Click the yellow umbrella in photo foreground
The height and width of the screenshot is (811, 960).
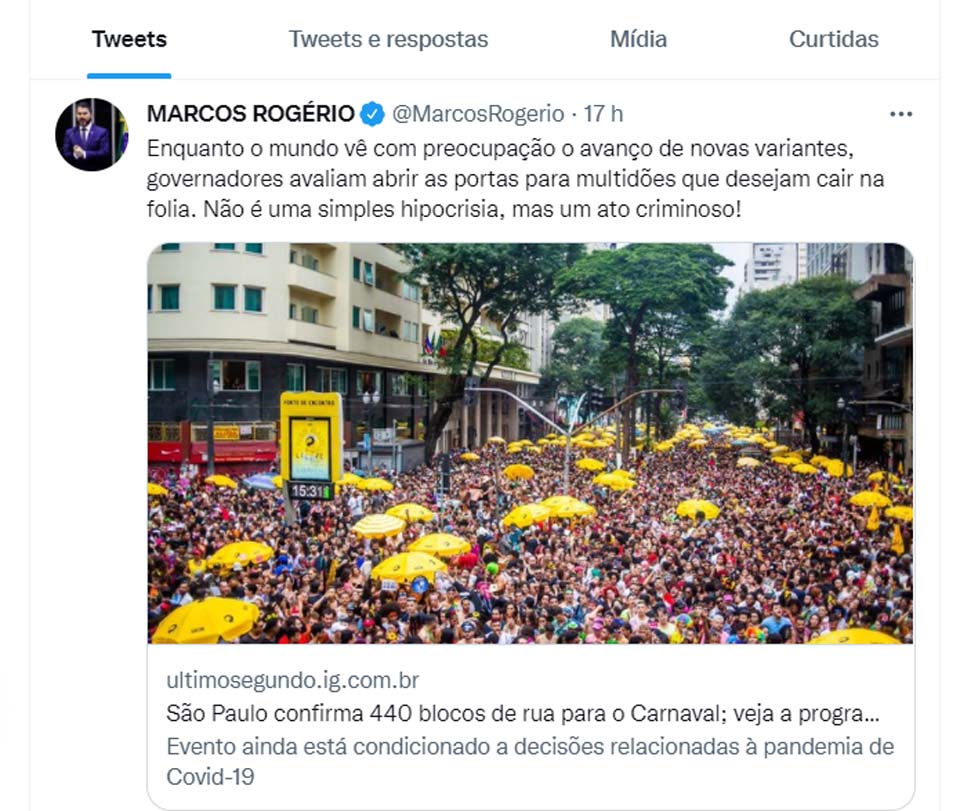(205, 619)
